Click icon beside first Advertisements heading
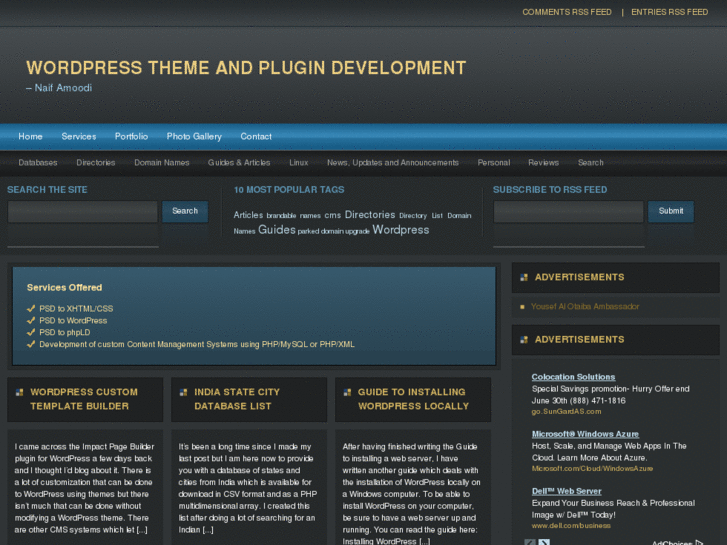Screen dimensions: 727x545 [x=524, y=277]
